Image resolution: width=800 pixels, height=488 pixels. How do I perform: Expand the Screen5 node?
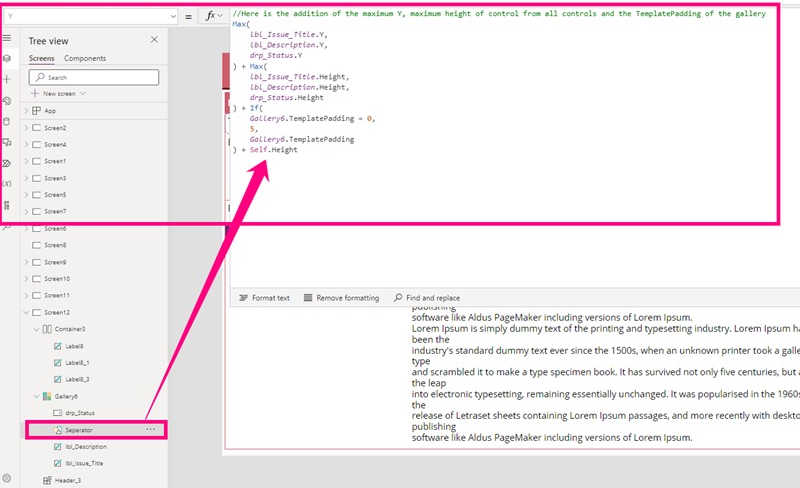click(x=26, y=194)
